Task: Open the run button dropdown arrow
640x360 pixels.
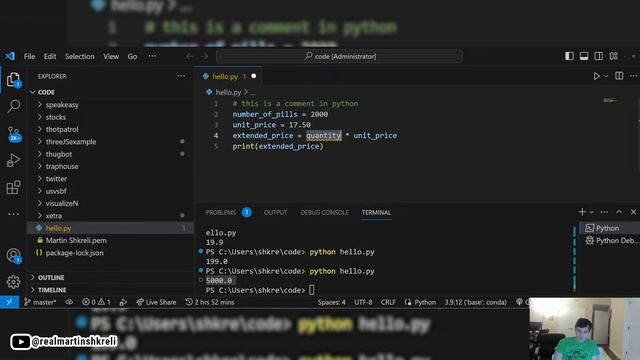Action: [x=606, y=76]
